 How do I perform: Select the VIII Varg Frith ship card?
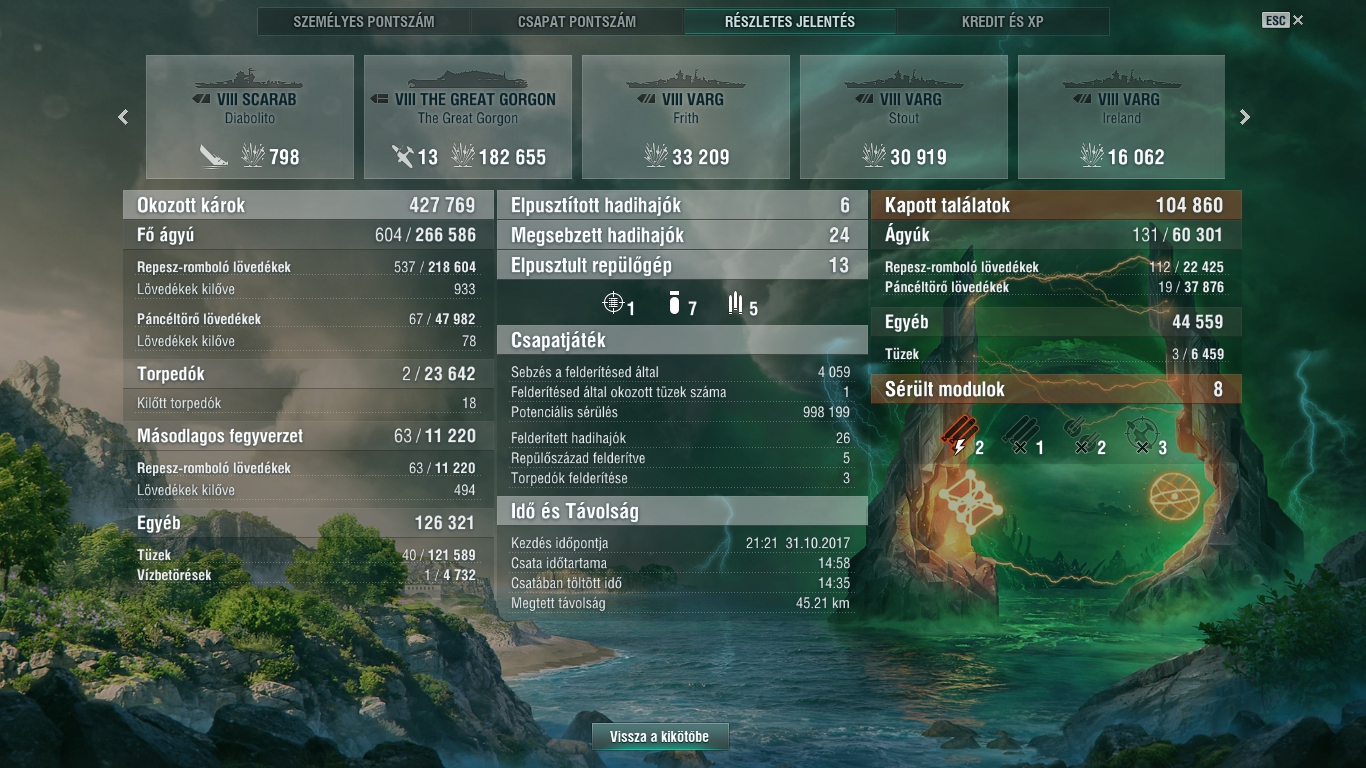[x=686, y=117]
